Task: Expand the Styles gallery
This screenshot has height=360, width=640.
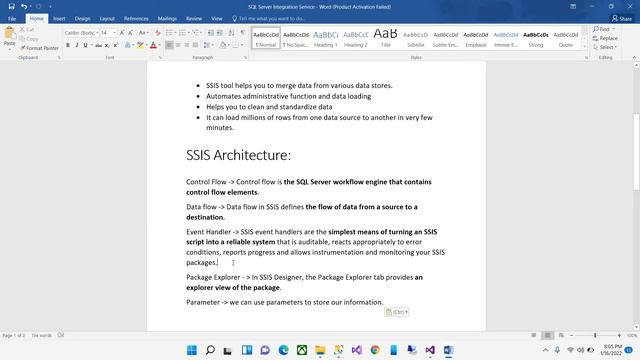Action: click(x=584, y=47)
